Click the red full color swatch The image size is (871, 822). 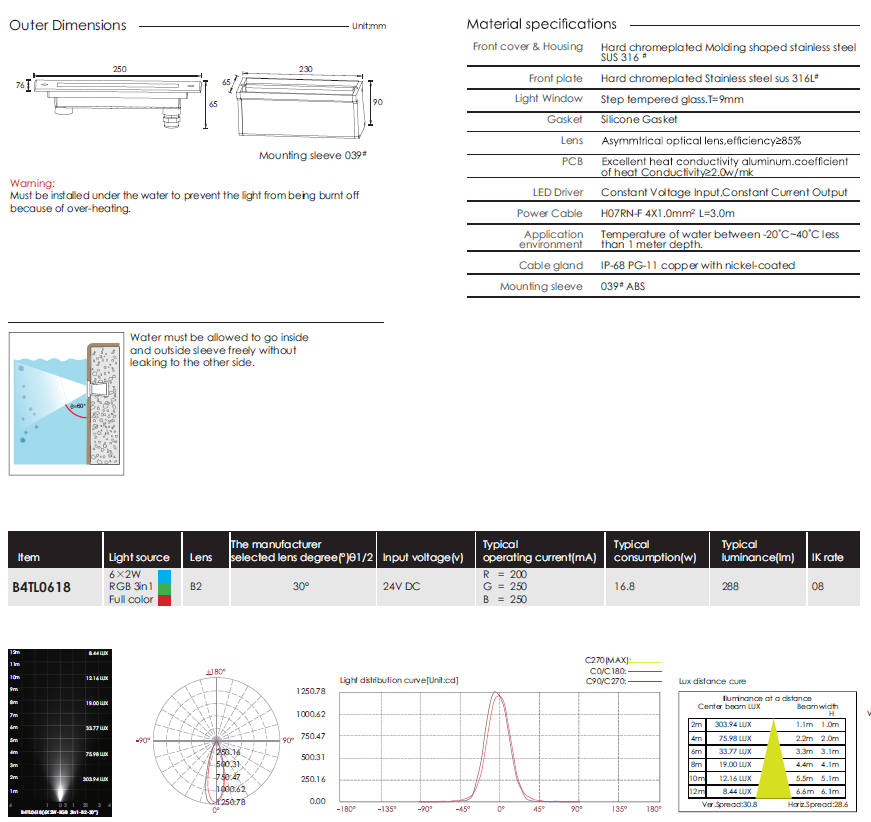click(164, 599)
